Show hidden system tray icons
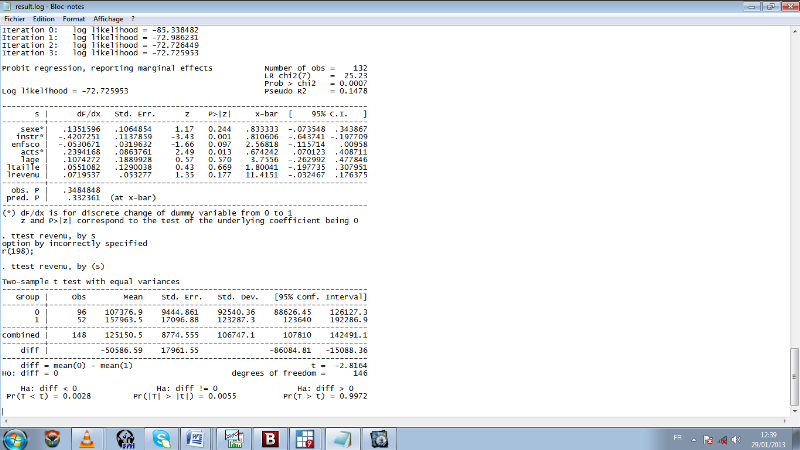The image size is (800, 450). [x=694, y=440]
